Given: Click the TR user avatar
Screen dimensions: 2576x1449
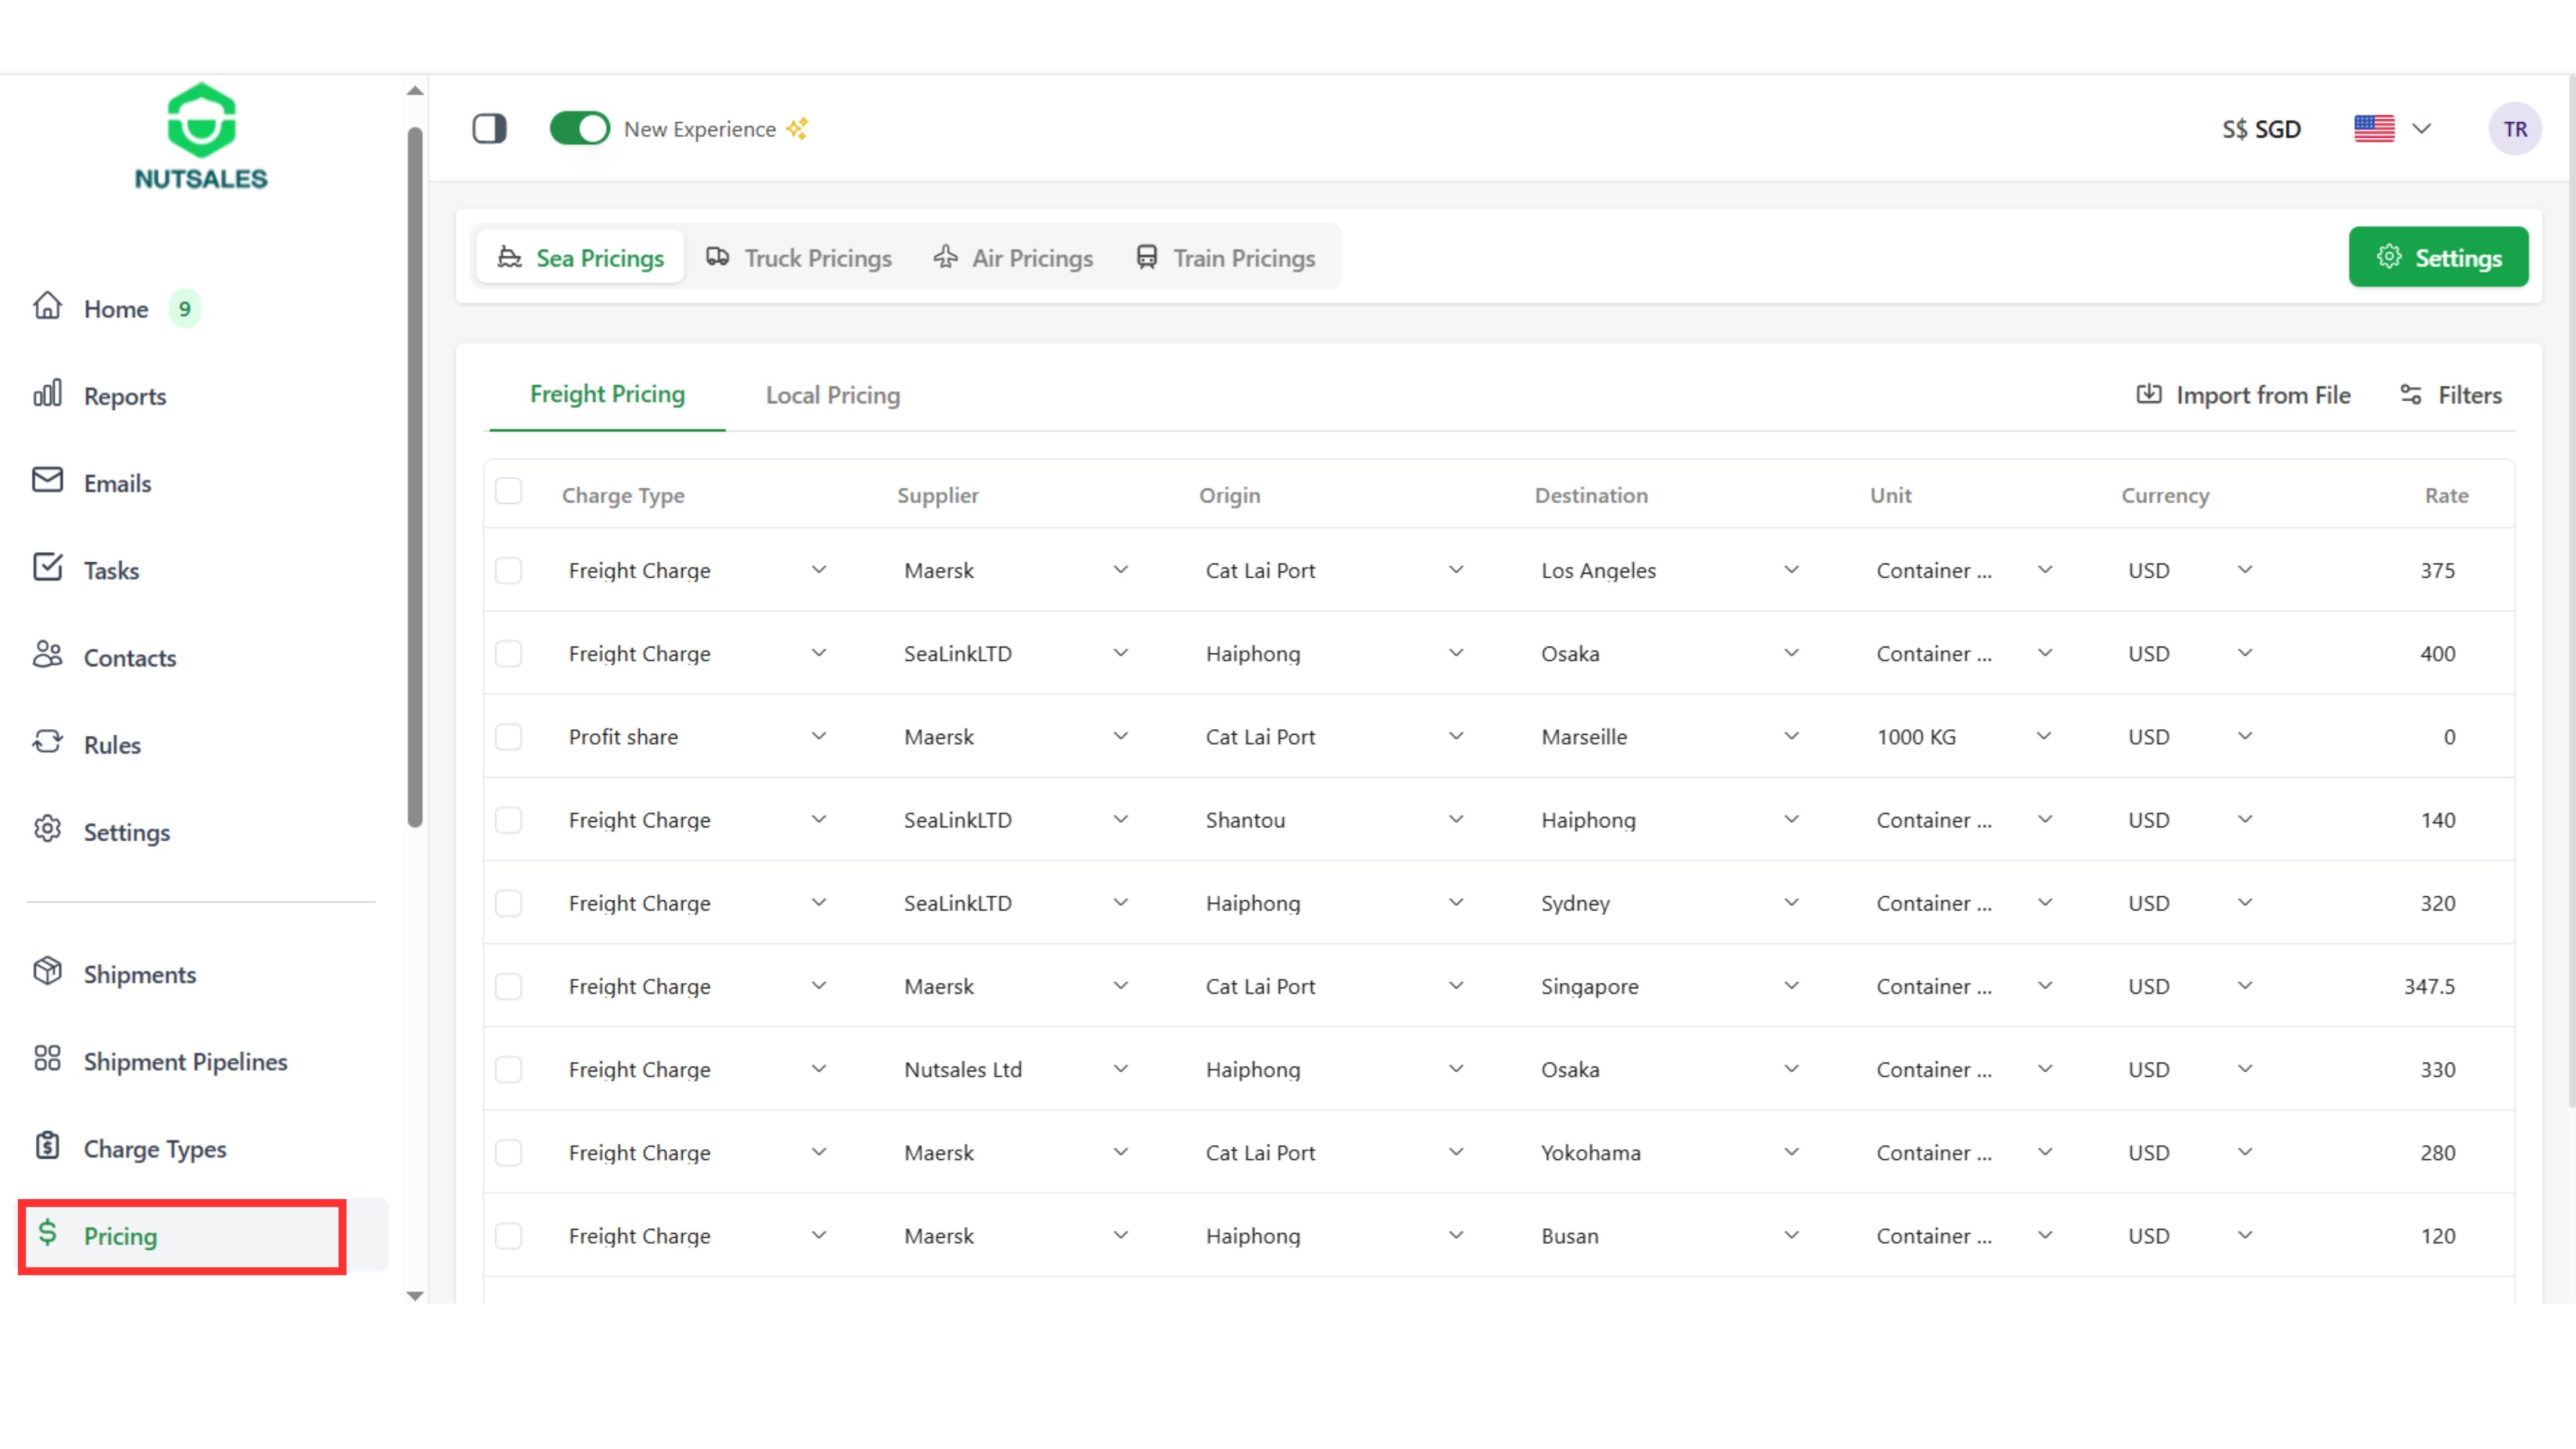Looking at the screenshot, I should pyautogui.click(x=2514, y=129).
